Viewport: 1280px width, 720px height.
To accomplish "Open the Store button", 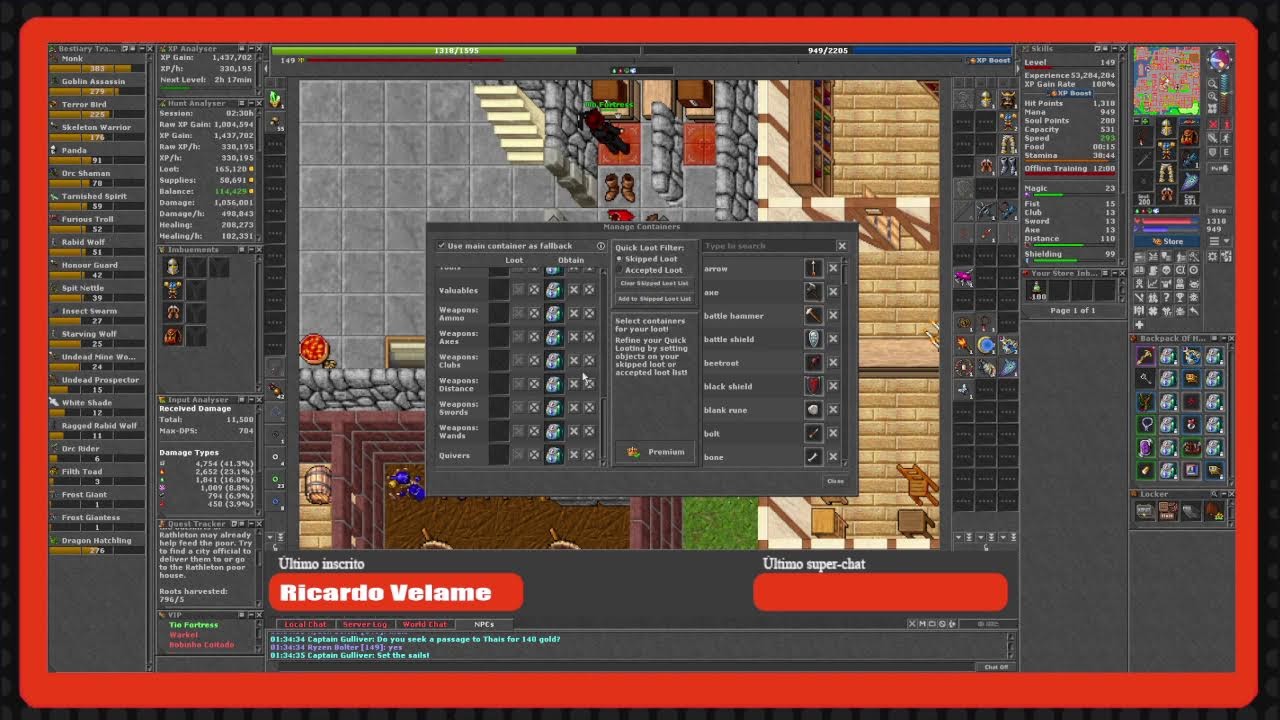I will coord(1167,241).
